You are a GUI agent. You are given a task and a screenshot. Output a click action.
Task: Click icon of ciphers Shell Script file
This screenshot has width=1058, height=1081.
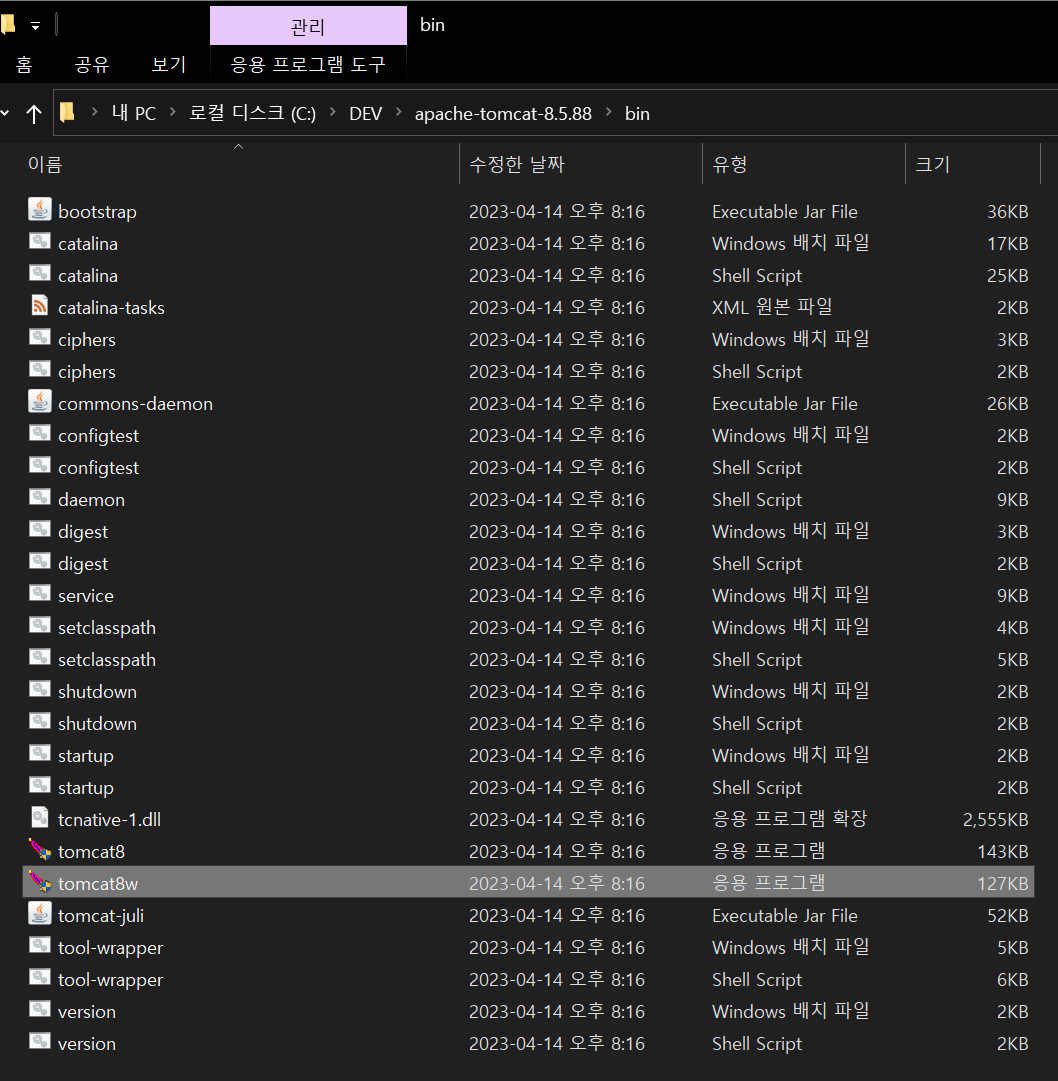(40, 370)
